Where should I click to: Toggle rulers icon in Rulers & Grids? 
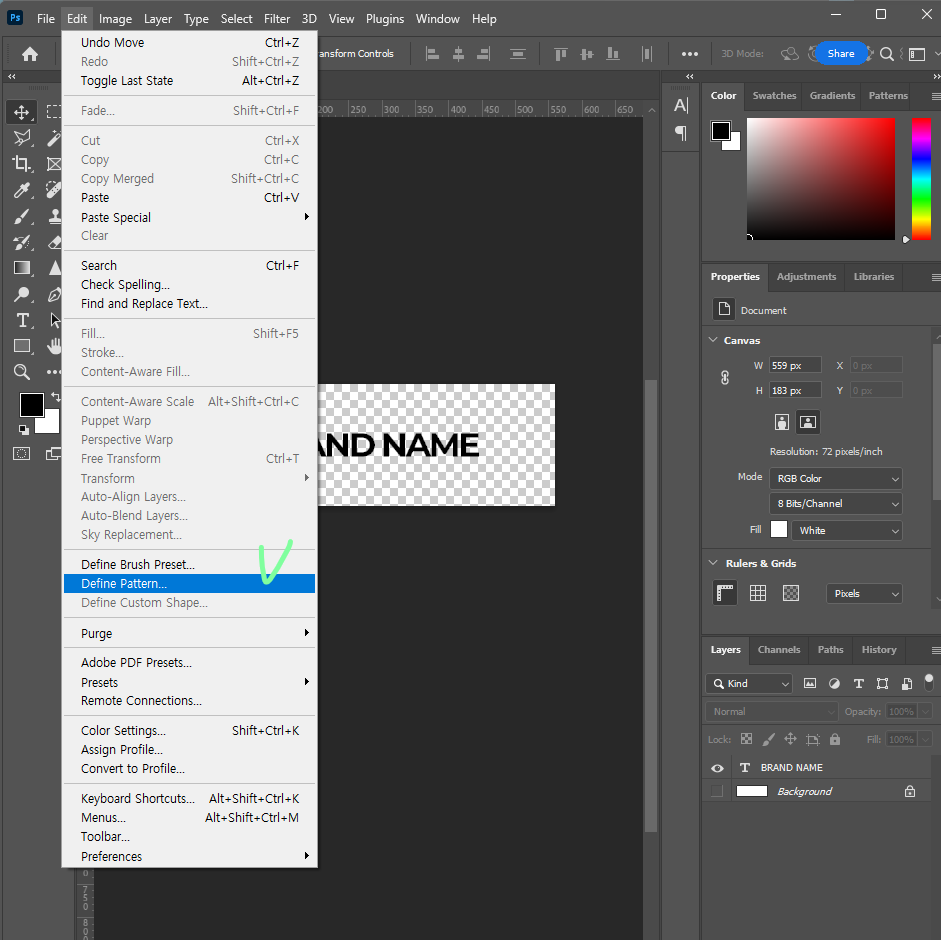[x=725, y=594]
